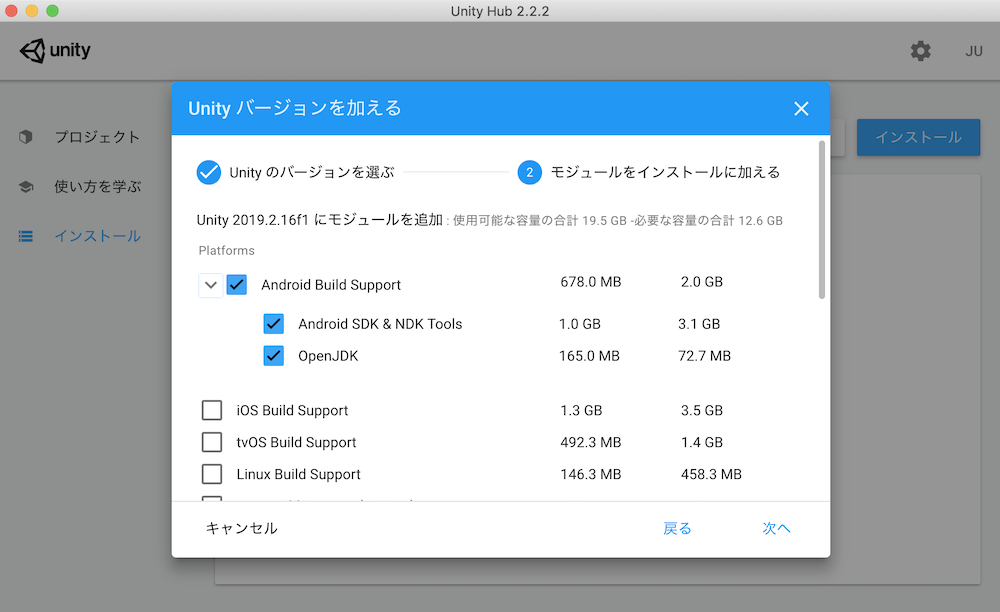Uncheck Android SDK & NDK Tools
1000x612 pixels.
click(x=274, y=324)
